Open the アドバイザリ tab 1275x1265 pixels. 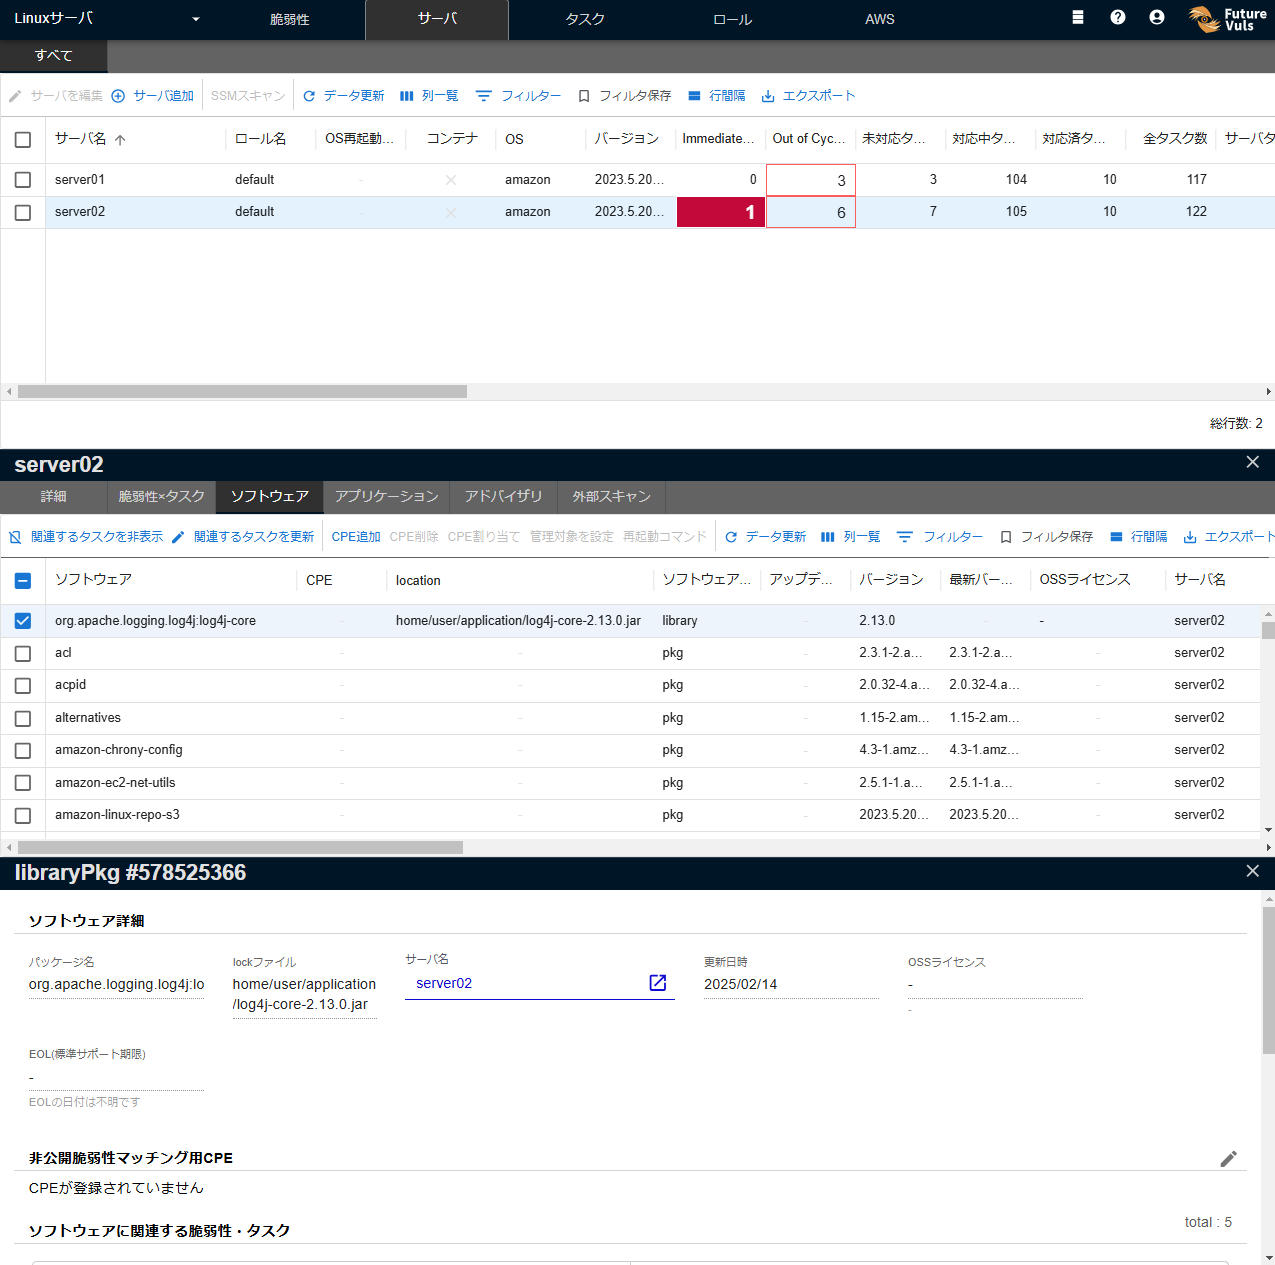pyautogui.click(x=503, y=496)
